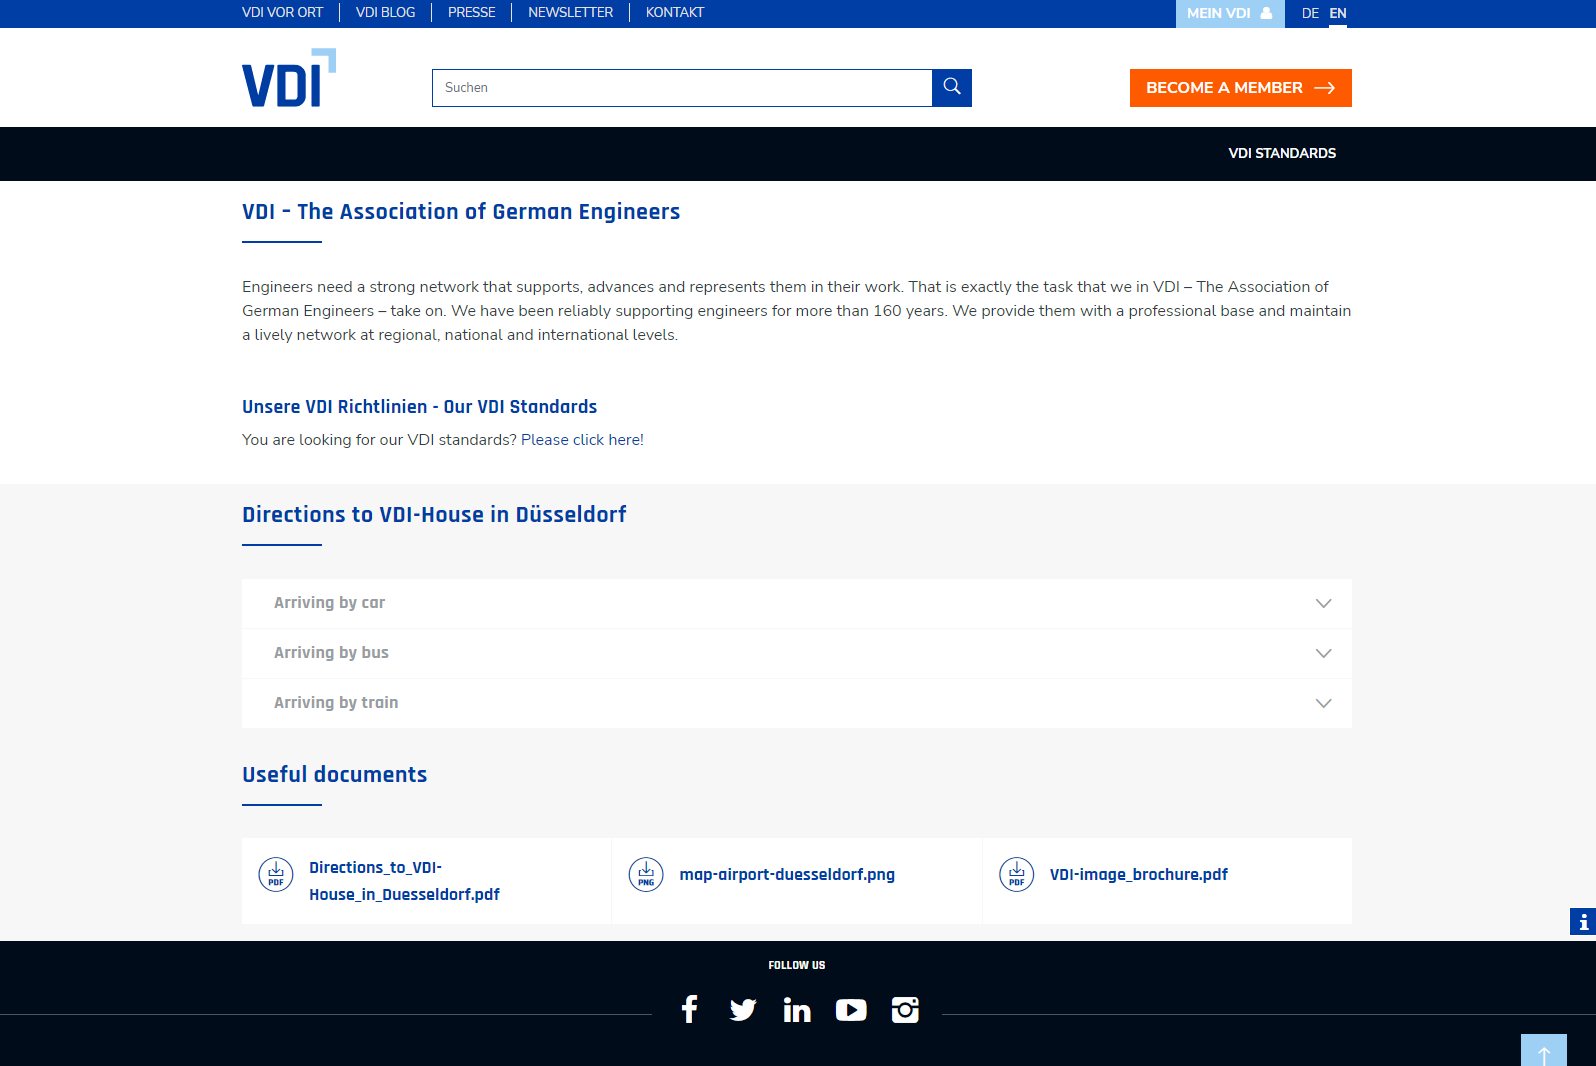Focus the Suchen search input field
Screen dimensions: 1596x1066
click(682, 88)
